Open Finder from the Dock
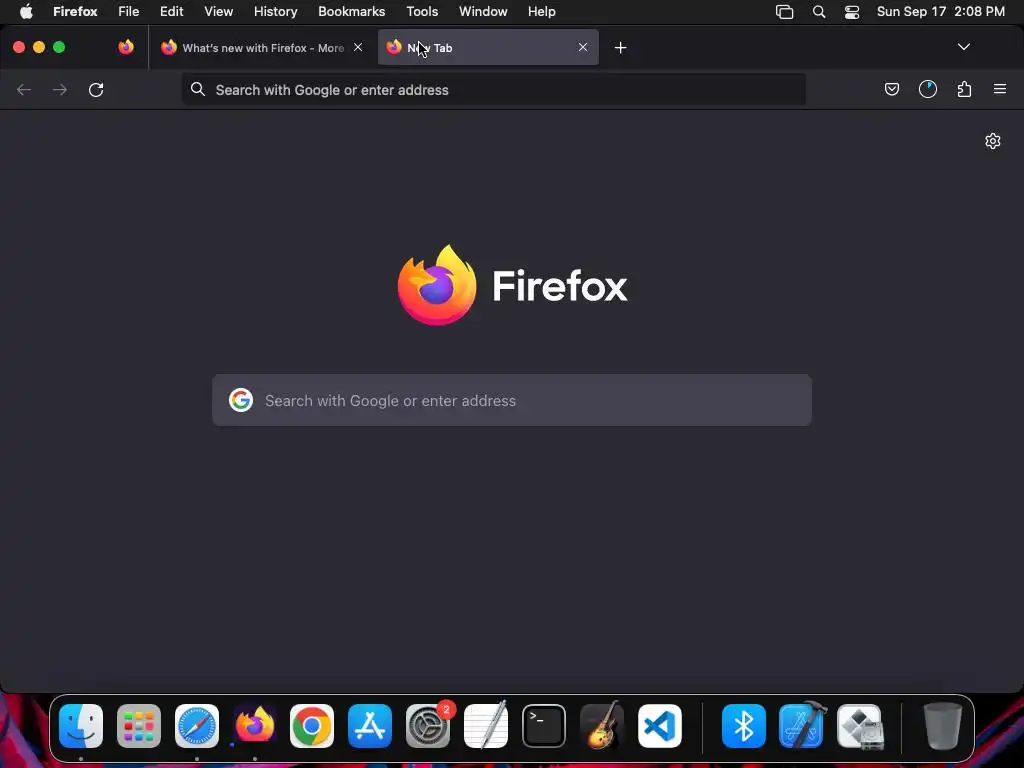Viewport: 1024px width, 768px height. (81, 726)
